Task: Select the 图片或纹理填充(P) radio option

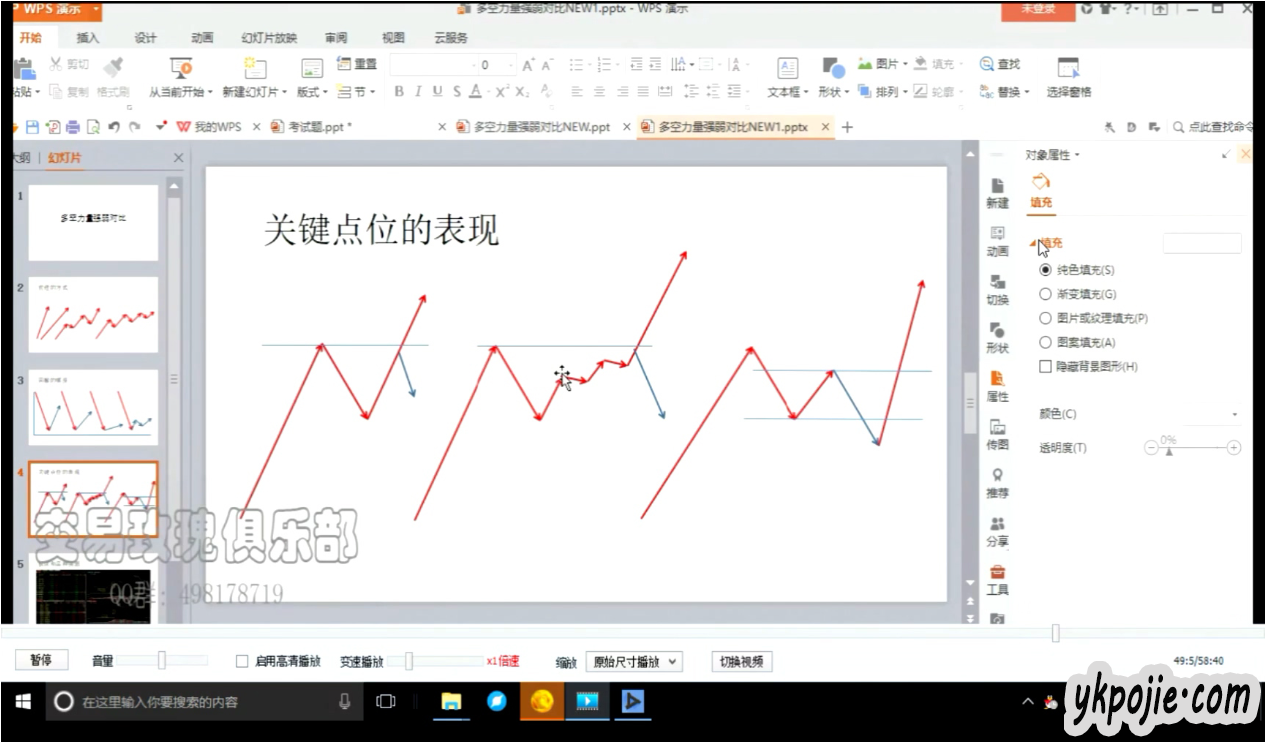Action: point(1046,318)
